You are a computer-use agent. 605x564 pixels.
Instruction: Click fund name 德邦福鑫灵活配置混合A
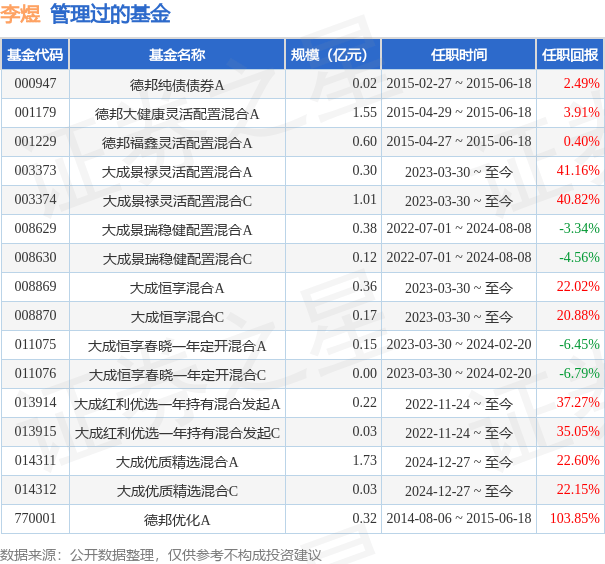point(177,143)
